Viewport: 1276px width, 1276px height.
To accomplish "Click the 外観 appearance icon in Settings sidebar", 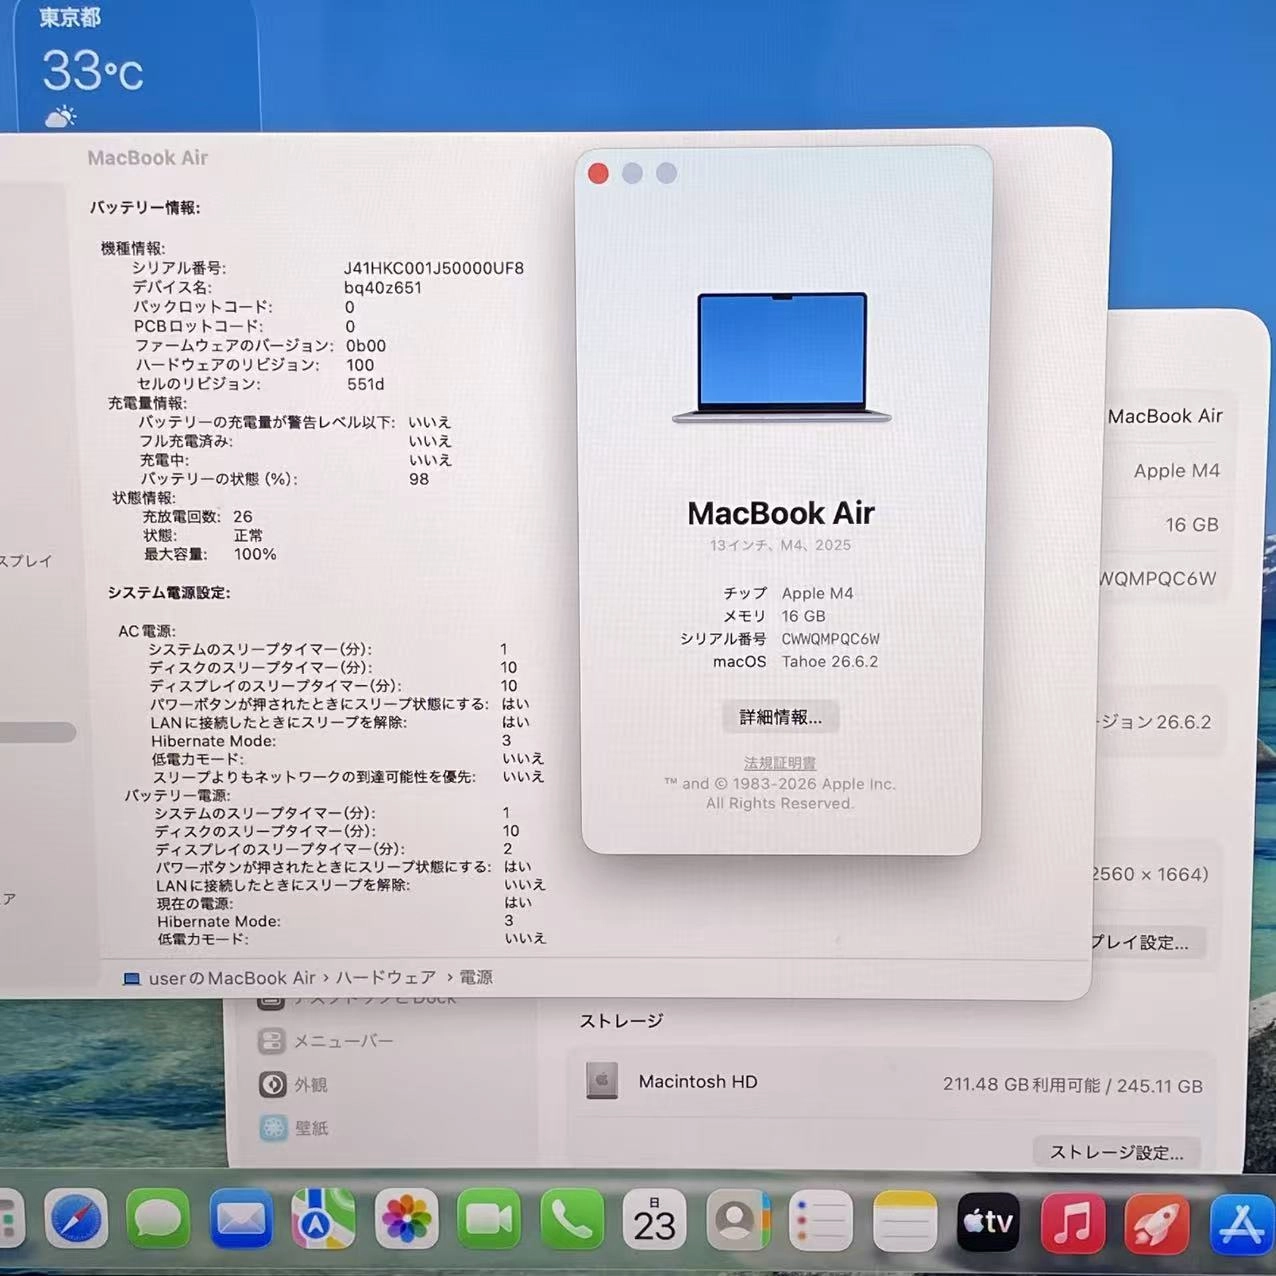I will 272,1084.
